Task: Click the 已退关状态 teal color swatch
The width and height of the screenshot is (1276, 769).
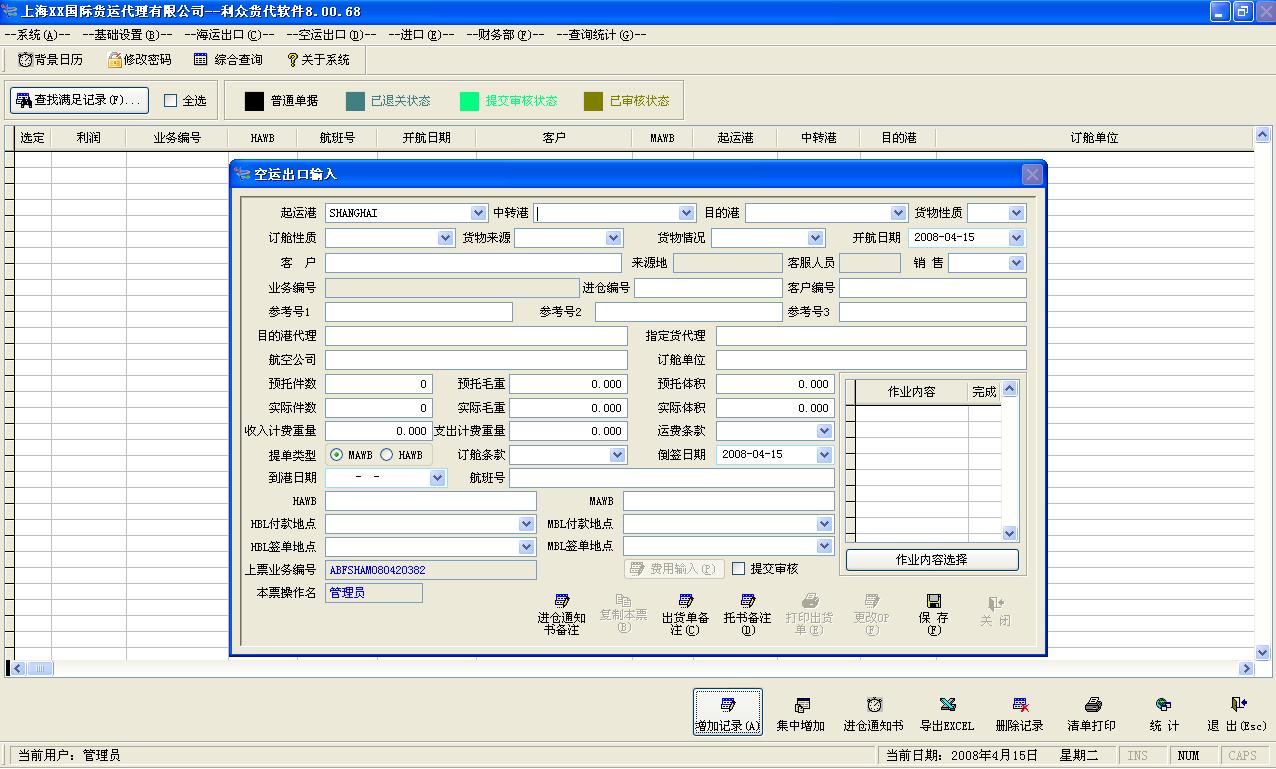Action: (x=355, y=101)
